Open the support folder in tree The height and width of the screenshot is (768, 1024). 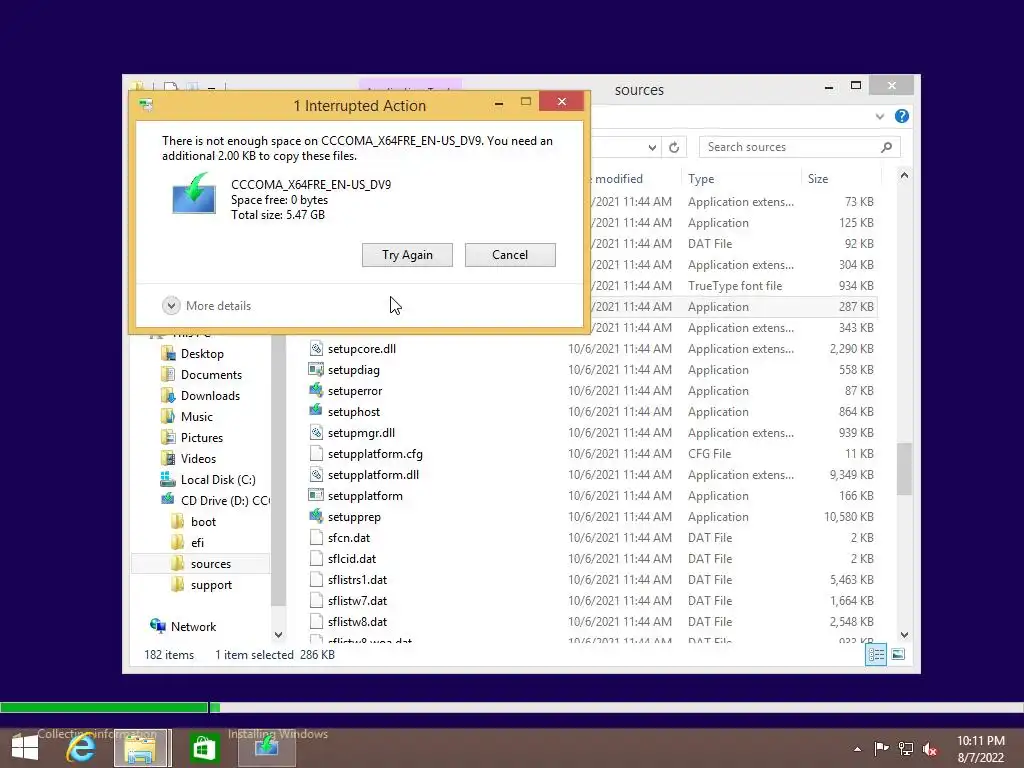(x=211, y=584)
